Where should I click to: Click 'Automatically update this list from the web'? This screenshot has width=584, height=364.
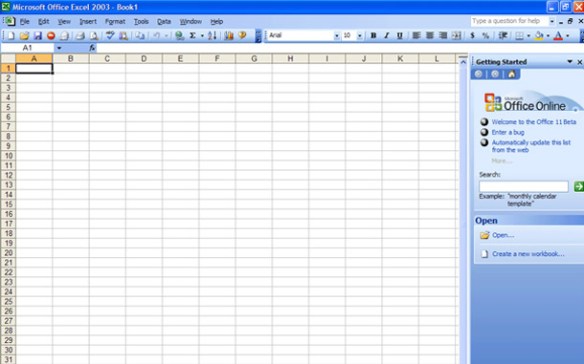click(x=531, y=146)
